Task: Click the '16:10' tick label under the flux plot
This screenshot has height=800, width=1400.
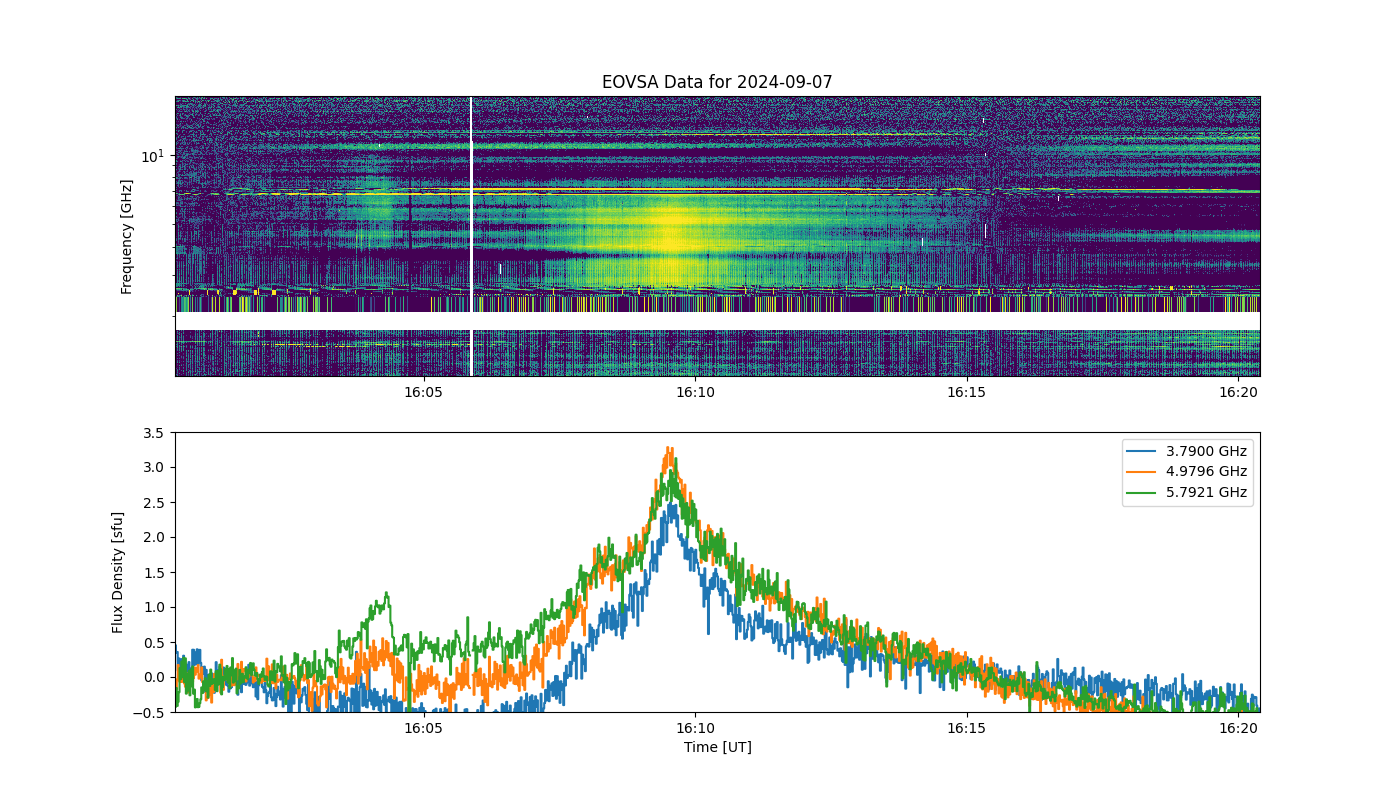Action: point(695,728)
